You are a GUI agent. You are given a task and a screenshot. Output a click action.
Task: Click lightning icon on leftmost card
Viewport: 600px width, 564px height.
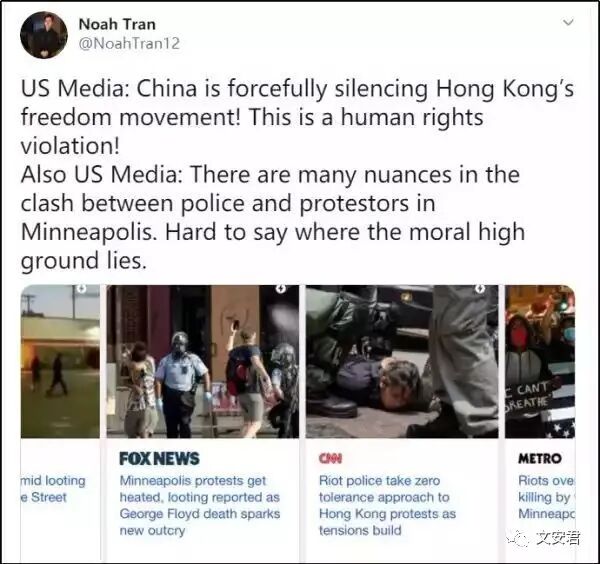pyautogui.click(x=81, y=289)
